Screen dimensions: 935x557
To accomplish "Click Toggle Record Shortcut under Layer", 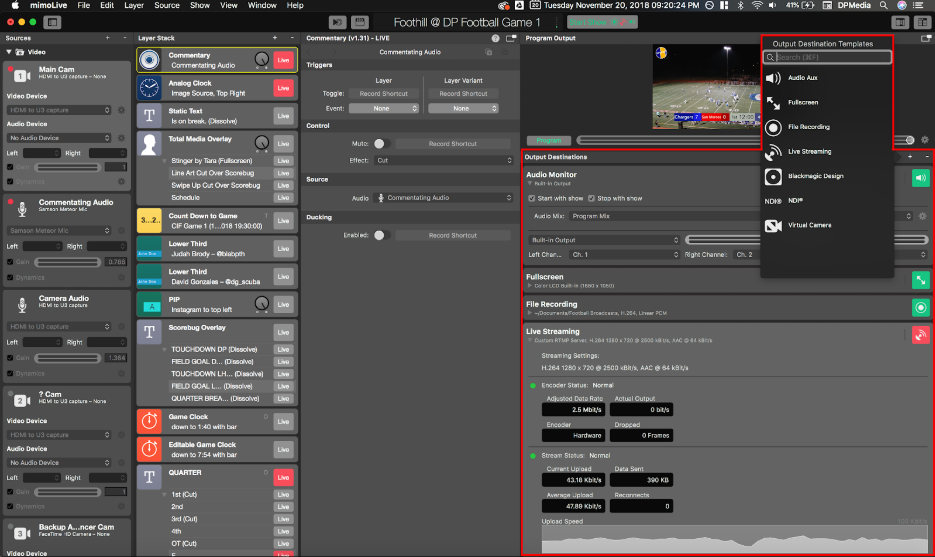I will 383,94.
